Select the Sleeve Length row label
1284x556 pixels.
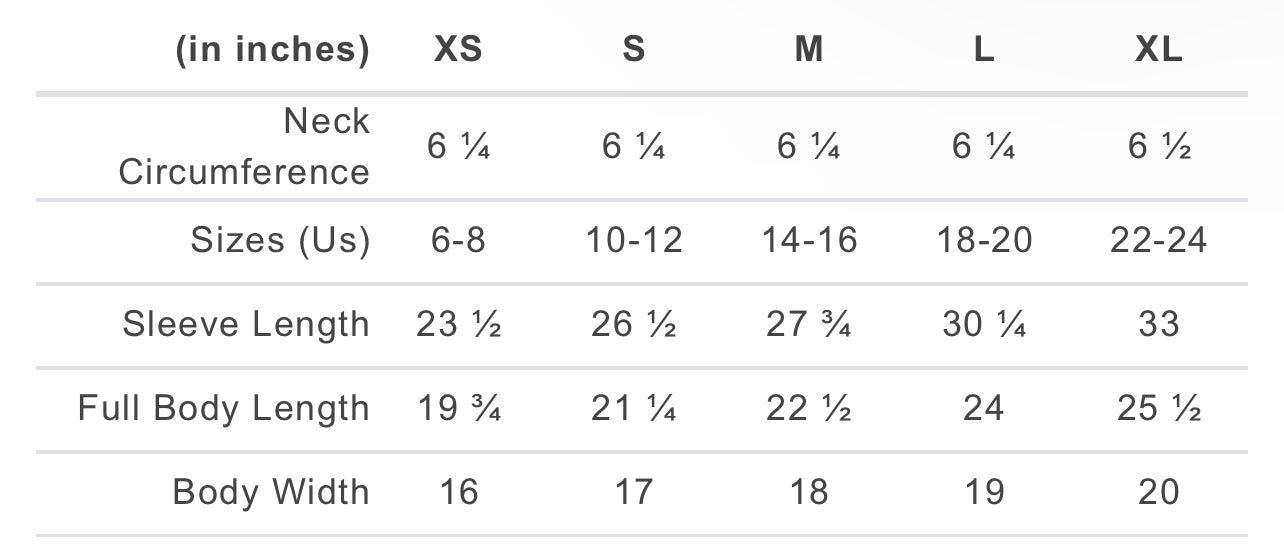click(x=246, y=325)
